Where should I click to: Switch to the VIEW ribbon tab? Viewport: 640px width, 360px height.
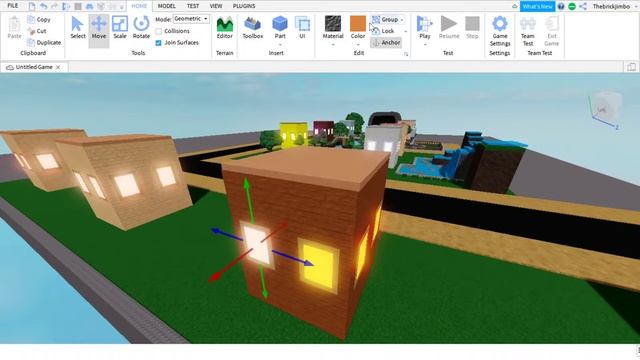(x=216, y=6)
